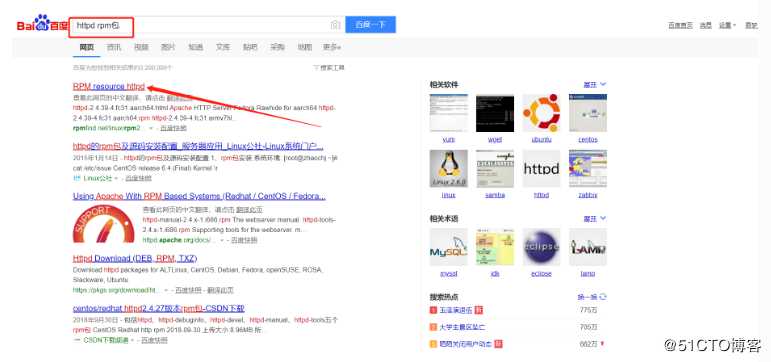Expand the 相关软件 section with 展开
771x362 pixels.
tap(595, 85)
